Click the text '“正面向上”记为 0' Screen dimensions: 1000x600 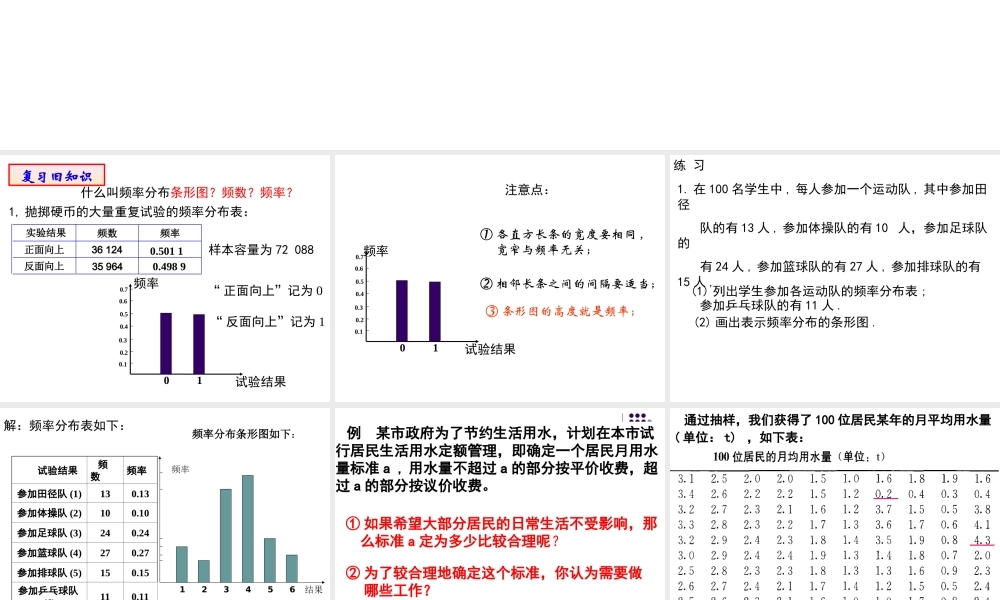(268, 291)
